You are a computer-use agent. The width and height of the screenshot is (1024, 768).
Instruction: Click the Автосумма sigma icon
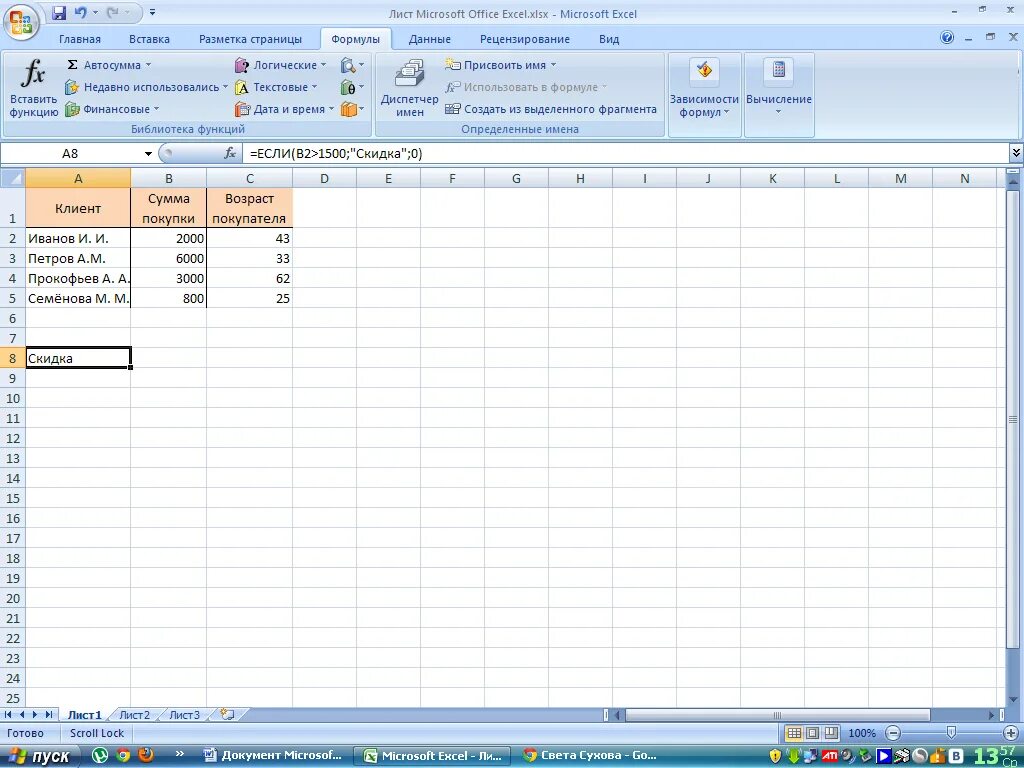pos(72,65)
